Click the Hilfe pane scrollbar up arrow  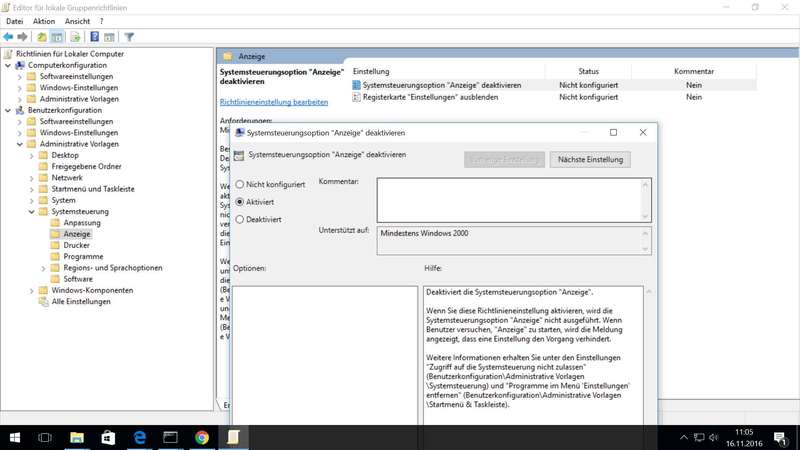click(649, 292)
